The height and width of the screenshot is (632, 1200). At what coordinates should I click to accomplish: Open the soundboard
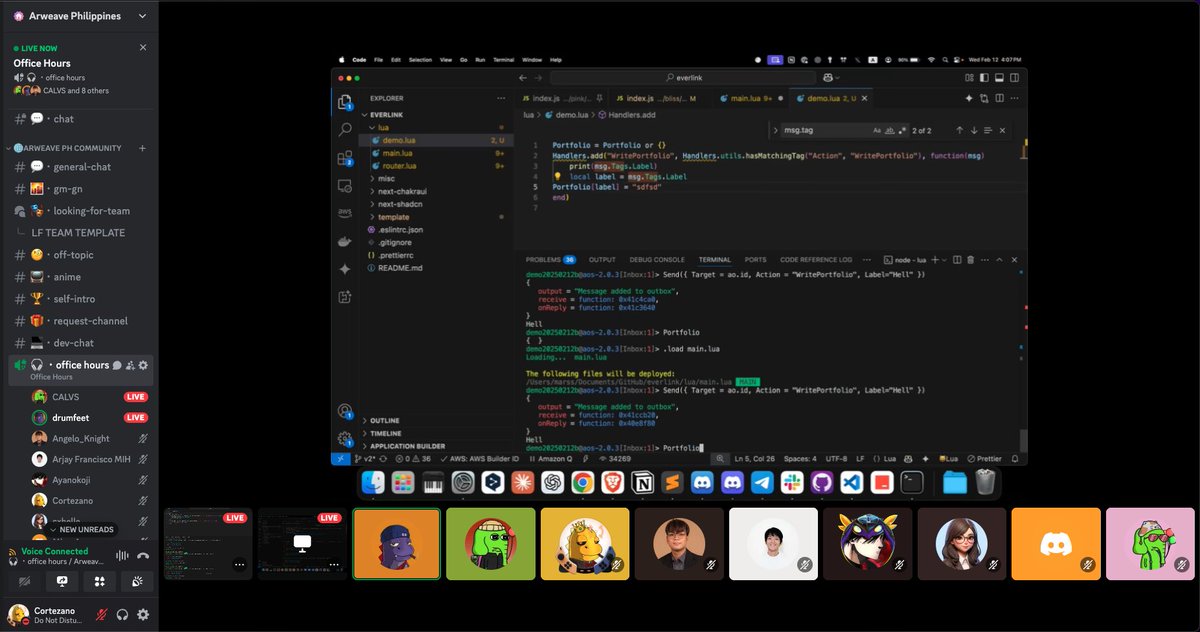tap(137, 581)
